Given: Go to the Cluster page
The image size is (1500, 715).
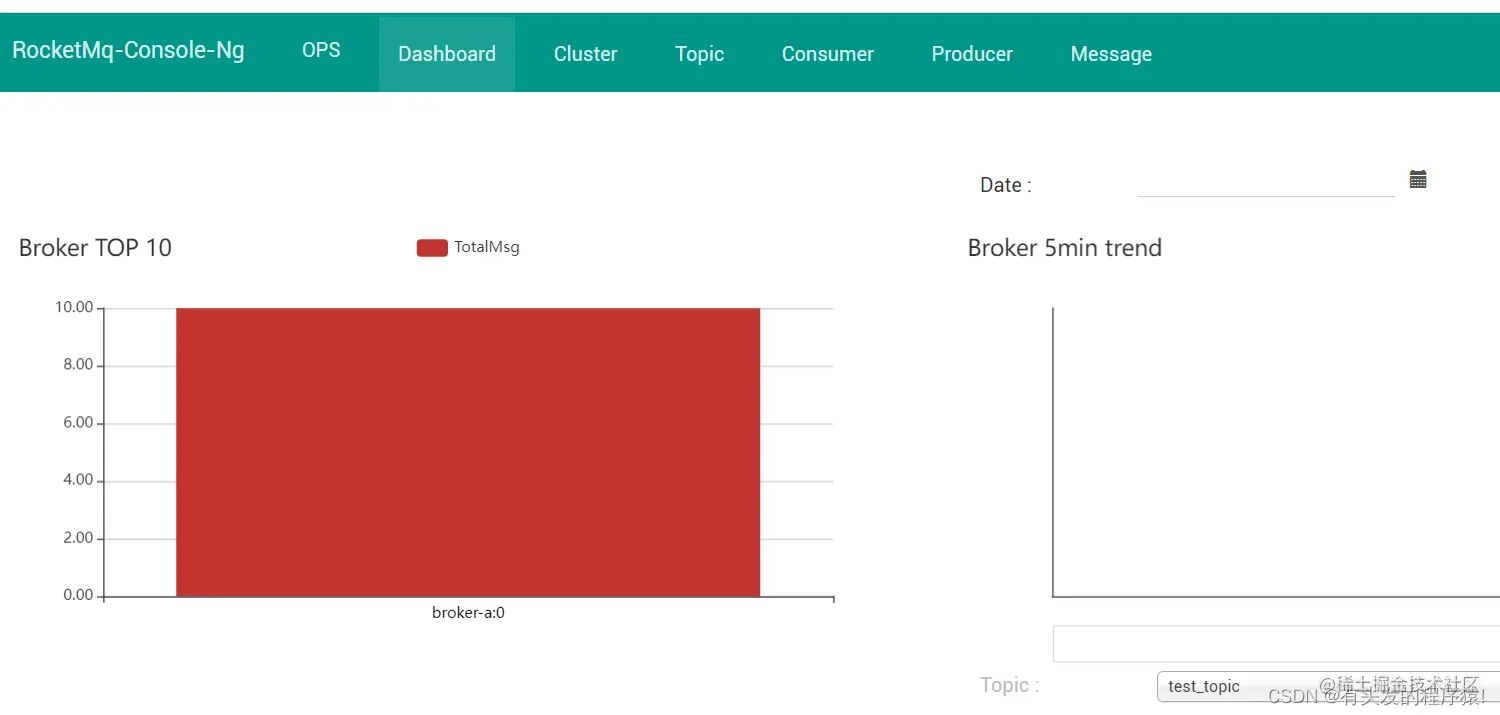Looking at the screenshot, I should click(585, 54).
